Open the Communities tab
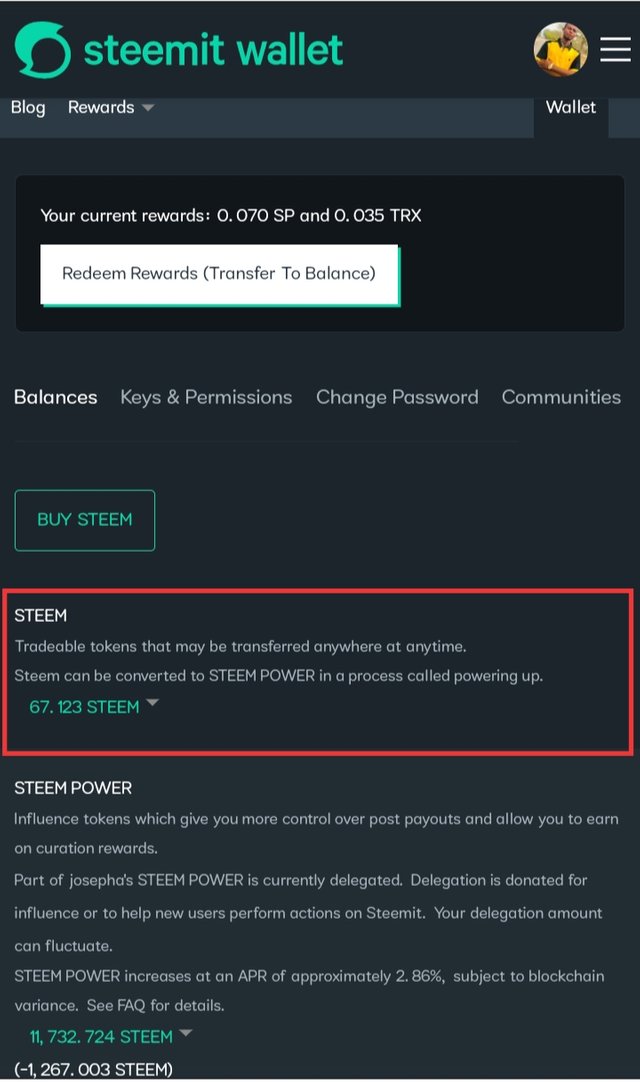The width and height of the screenshot is (640, 1082). tap(561, 397)
